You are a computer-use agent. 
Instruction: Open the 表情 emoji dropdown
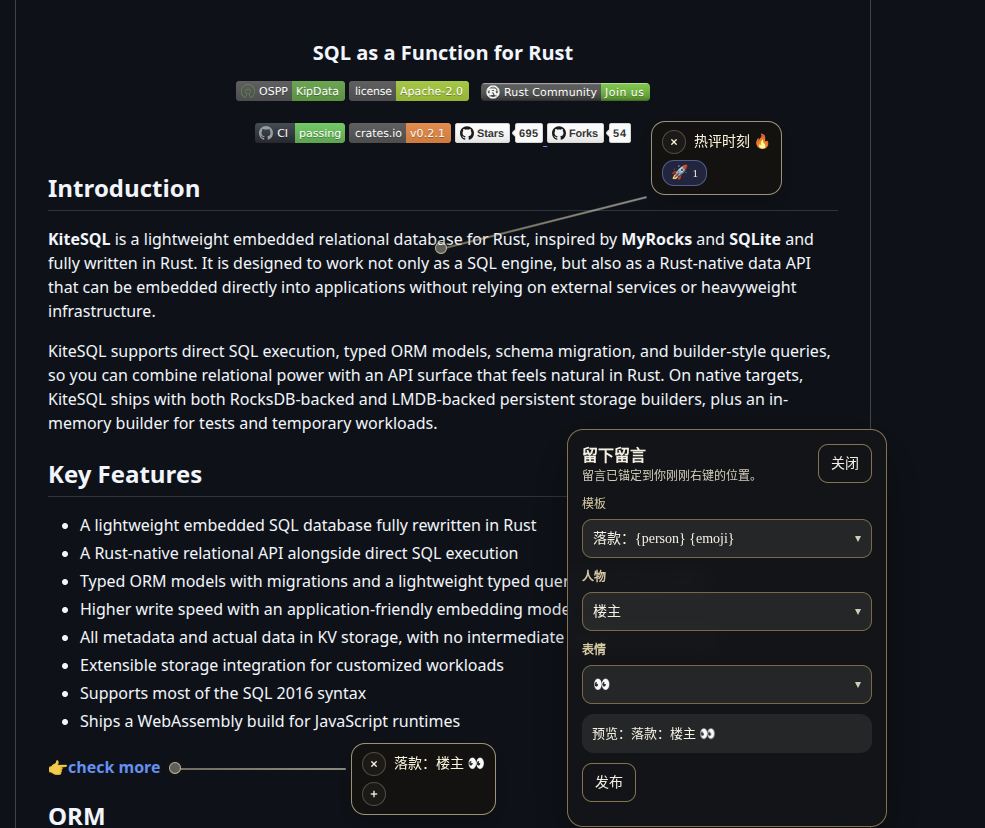coord(726,684)
